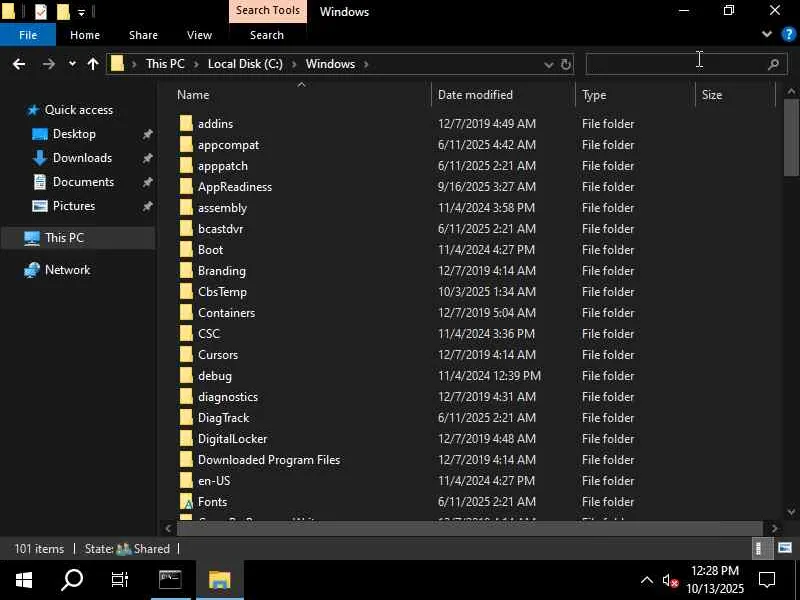The image size is (800, 600).
Task: Open Customize Quick Access Toolbar dropdown
Action: point(81,12)
